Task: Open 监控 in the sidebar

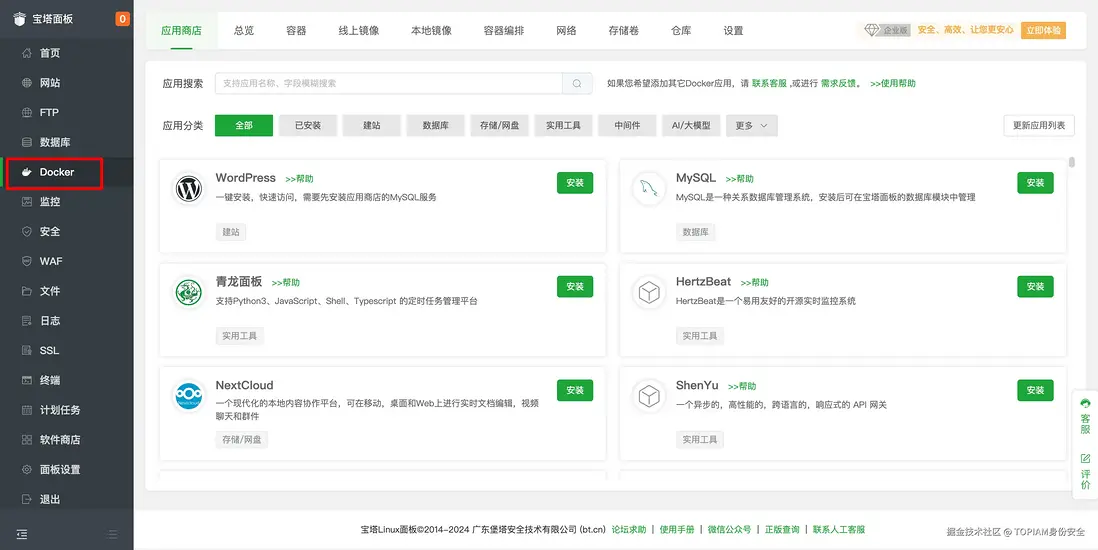Action: point(49,202)
